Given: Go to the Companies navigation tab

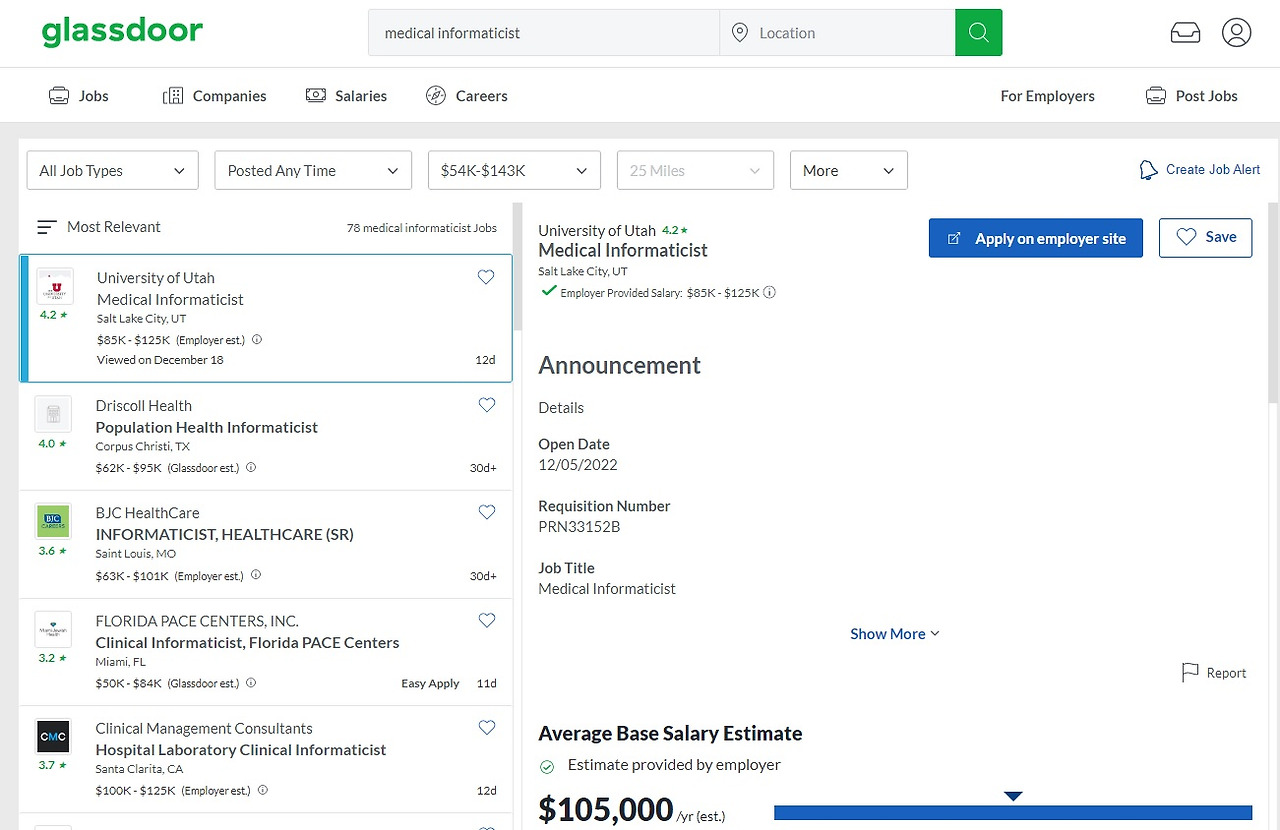Looking at the screenshot, I should pos(215,96).
